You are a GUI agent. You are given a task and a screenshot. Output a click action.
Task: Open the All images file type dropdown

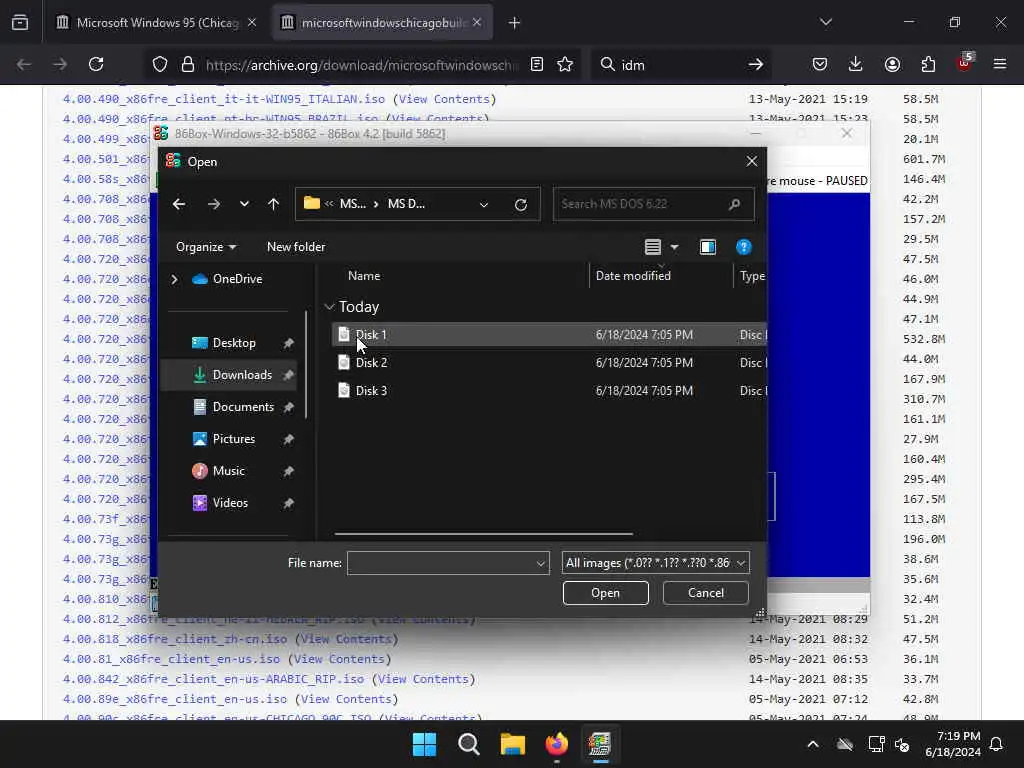pyautogui.click(x=656, y=563)
